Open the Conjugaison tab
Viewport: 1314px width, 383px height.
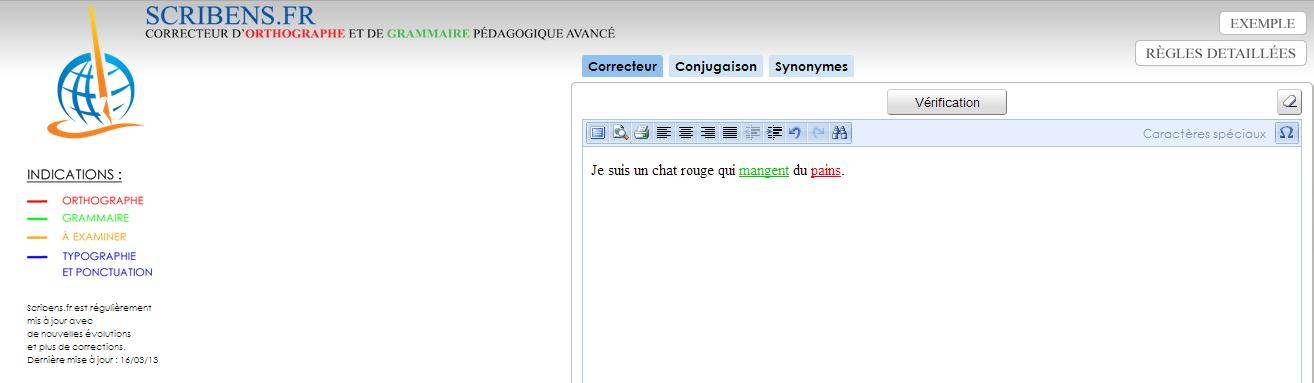(x=716, y=67)
